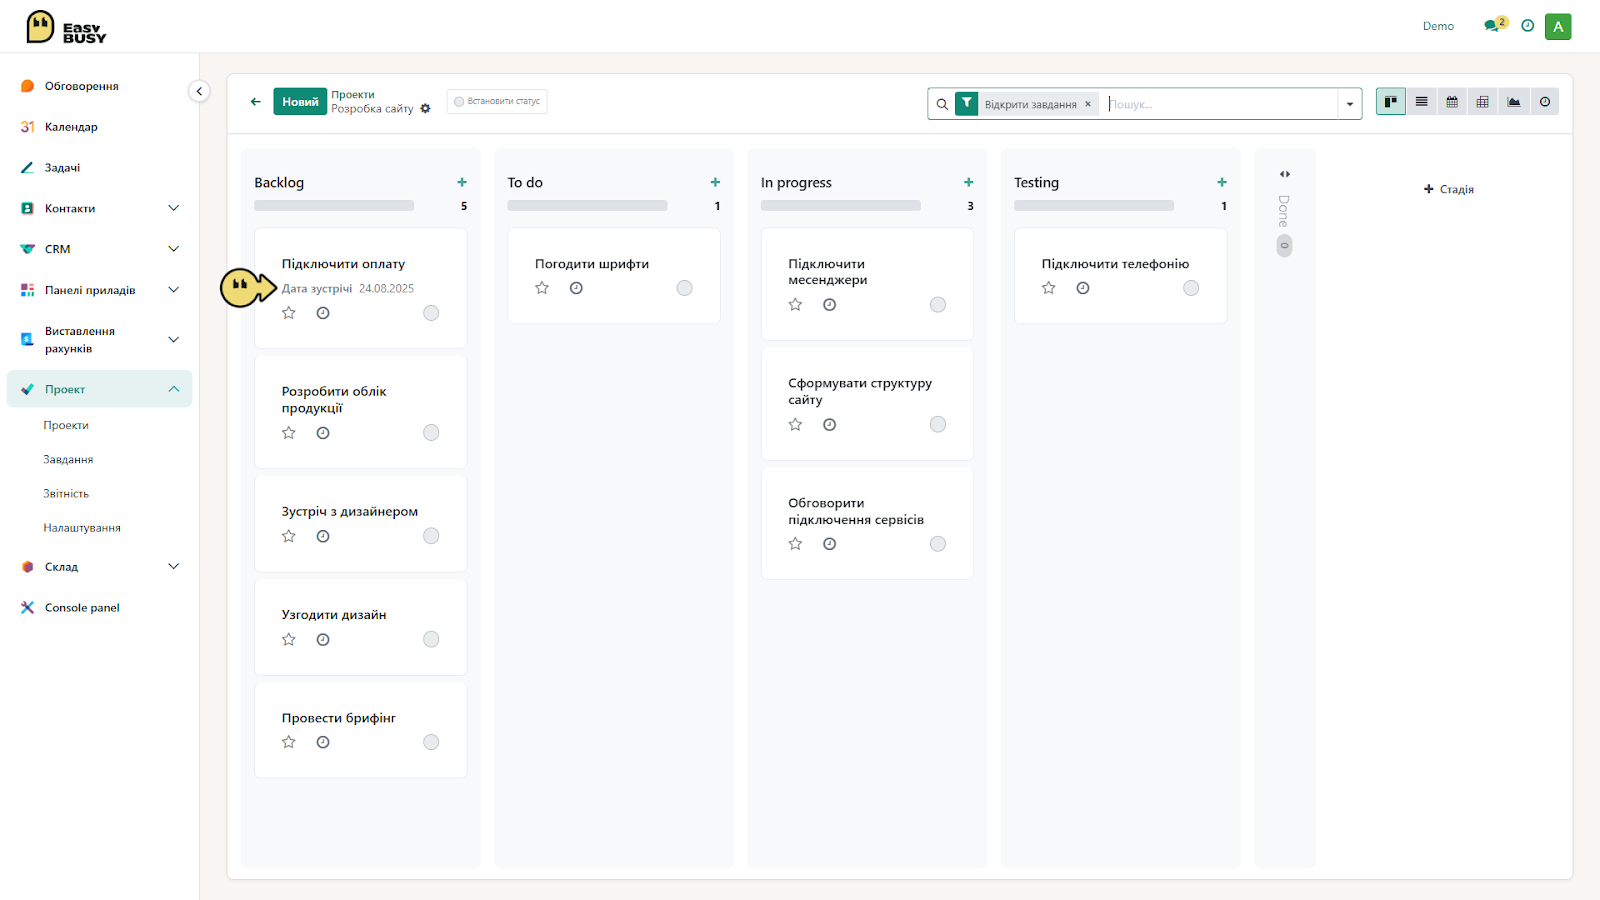Image resolution: width=1600 pixels, height=900 pixels.
Task: Add a new stage with Стадія
Action: tap(1449, 189)
